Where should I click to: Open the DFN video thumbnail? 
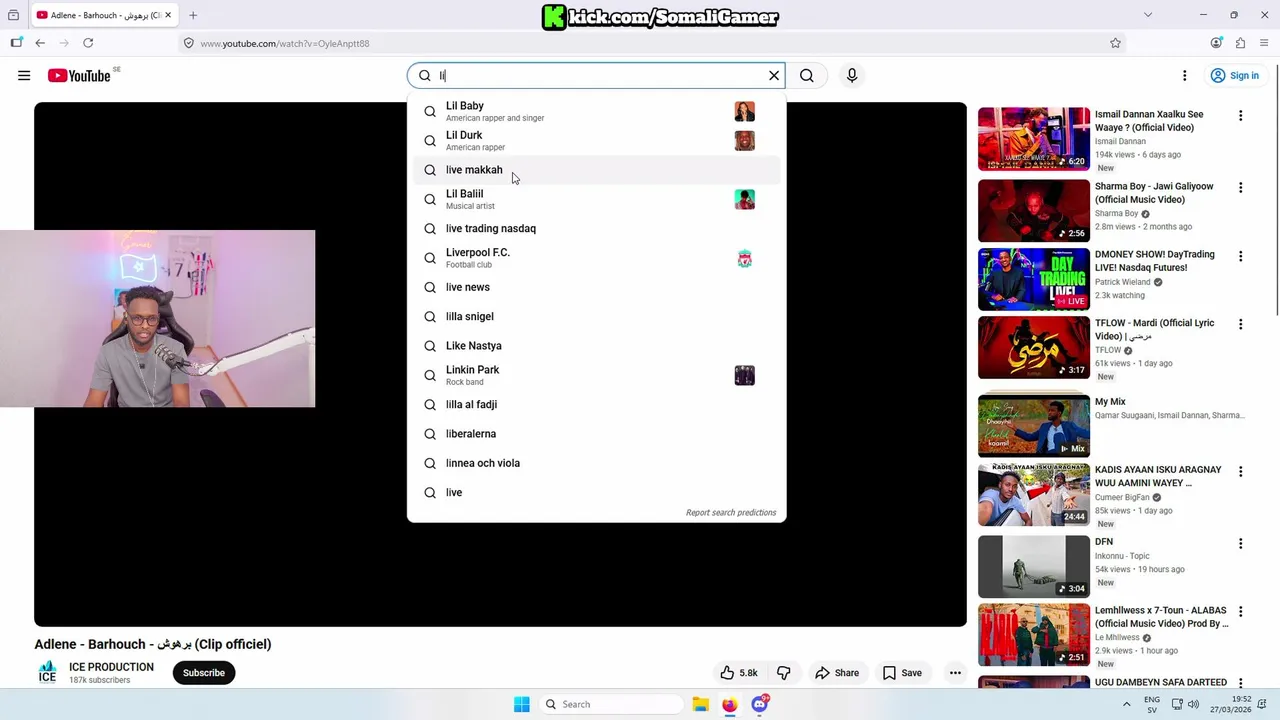click(1034, 566)
